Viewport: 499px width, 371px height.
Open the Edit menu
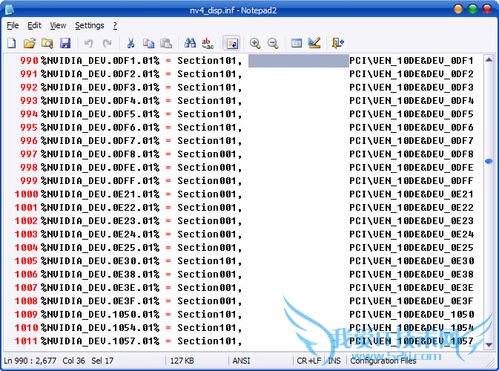[34, 26]
